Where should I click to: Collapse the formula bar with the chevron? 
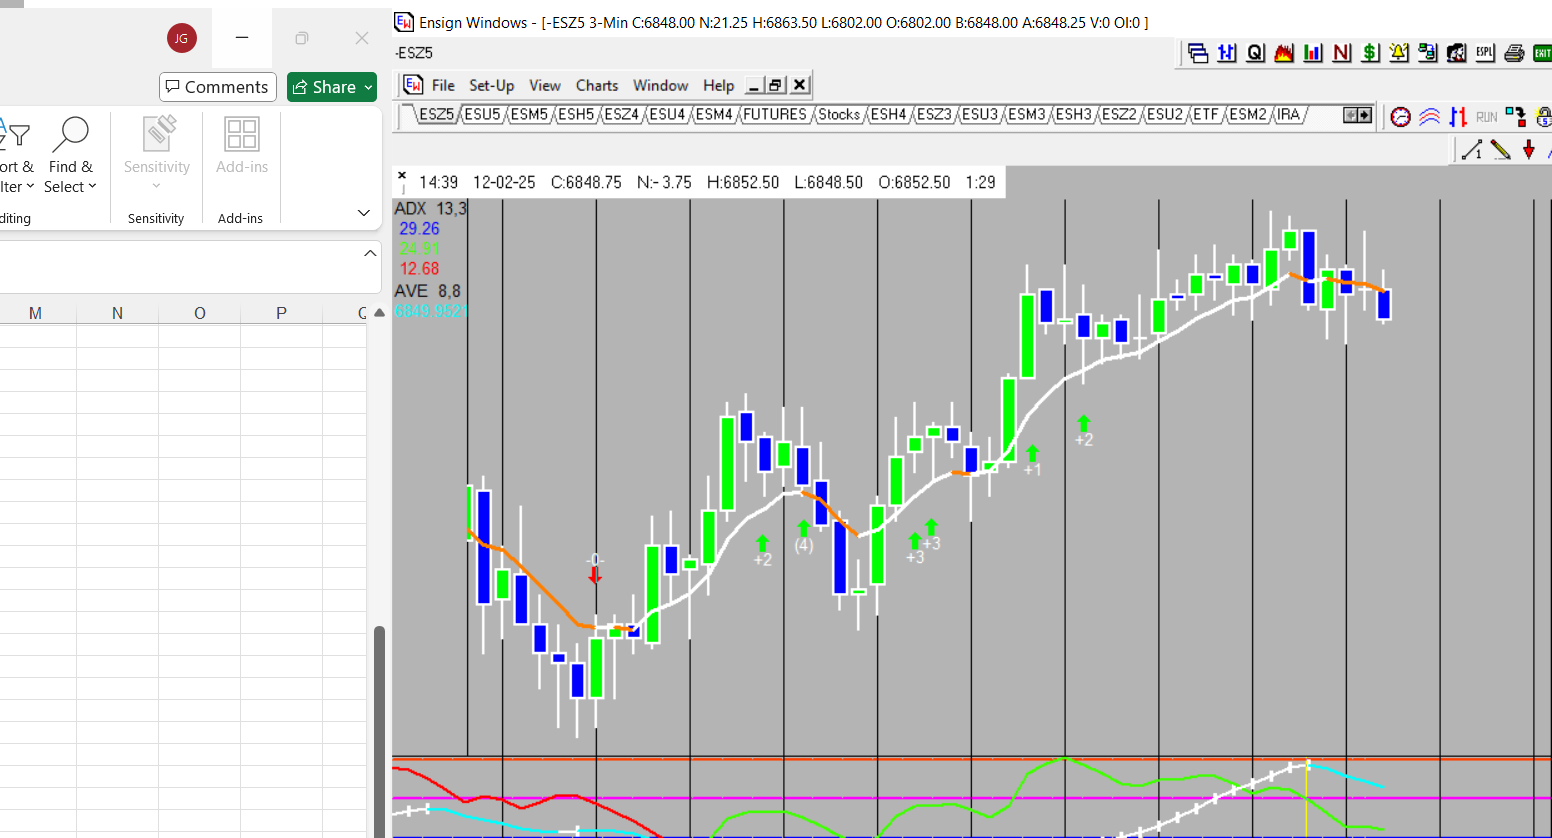(x=370, y=254)
